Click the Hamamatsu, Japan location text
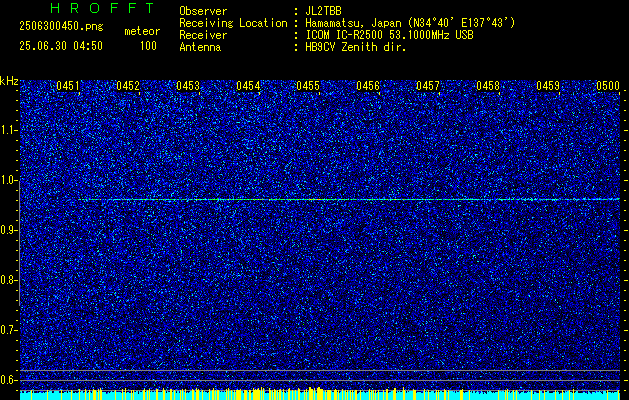Image resolution: width=629 pixels, height=400 pixels. coord(410,23)
